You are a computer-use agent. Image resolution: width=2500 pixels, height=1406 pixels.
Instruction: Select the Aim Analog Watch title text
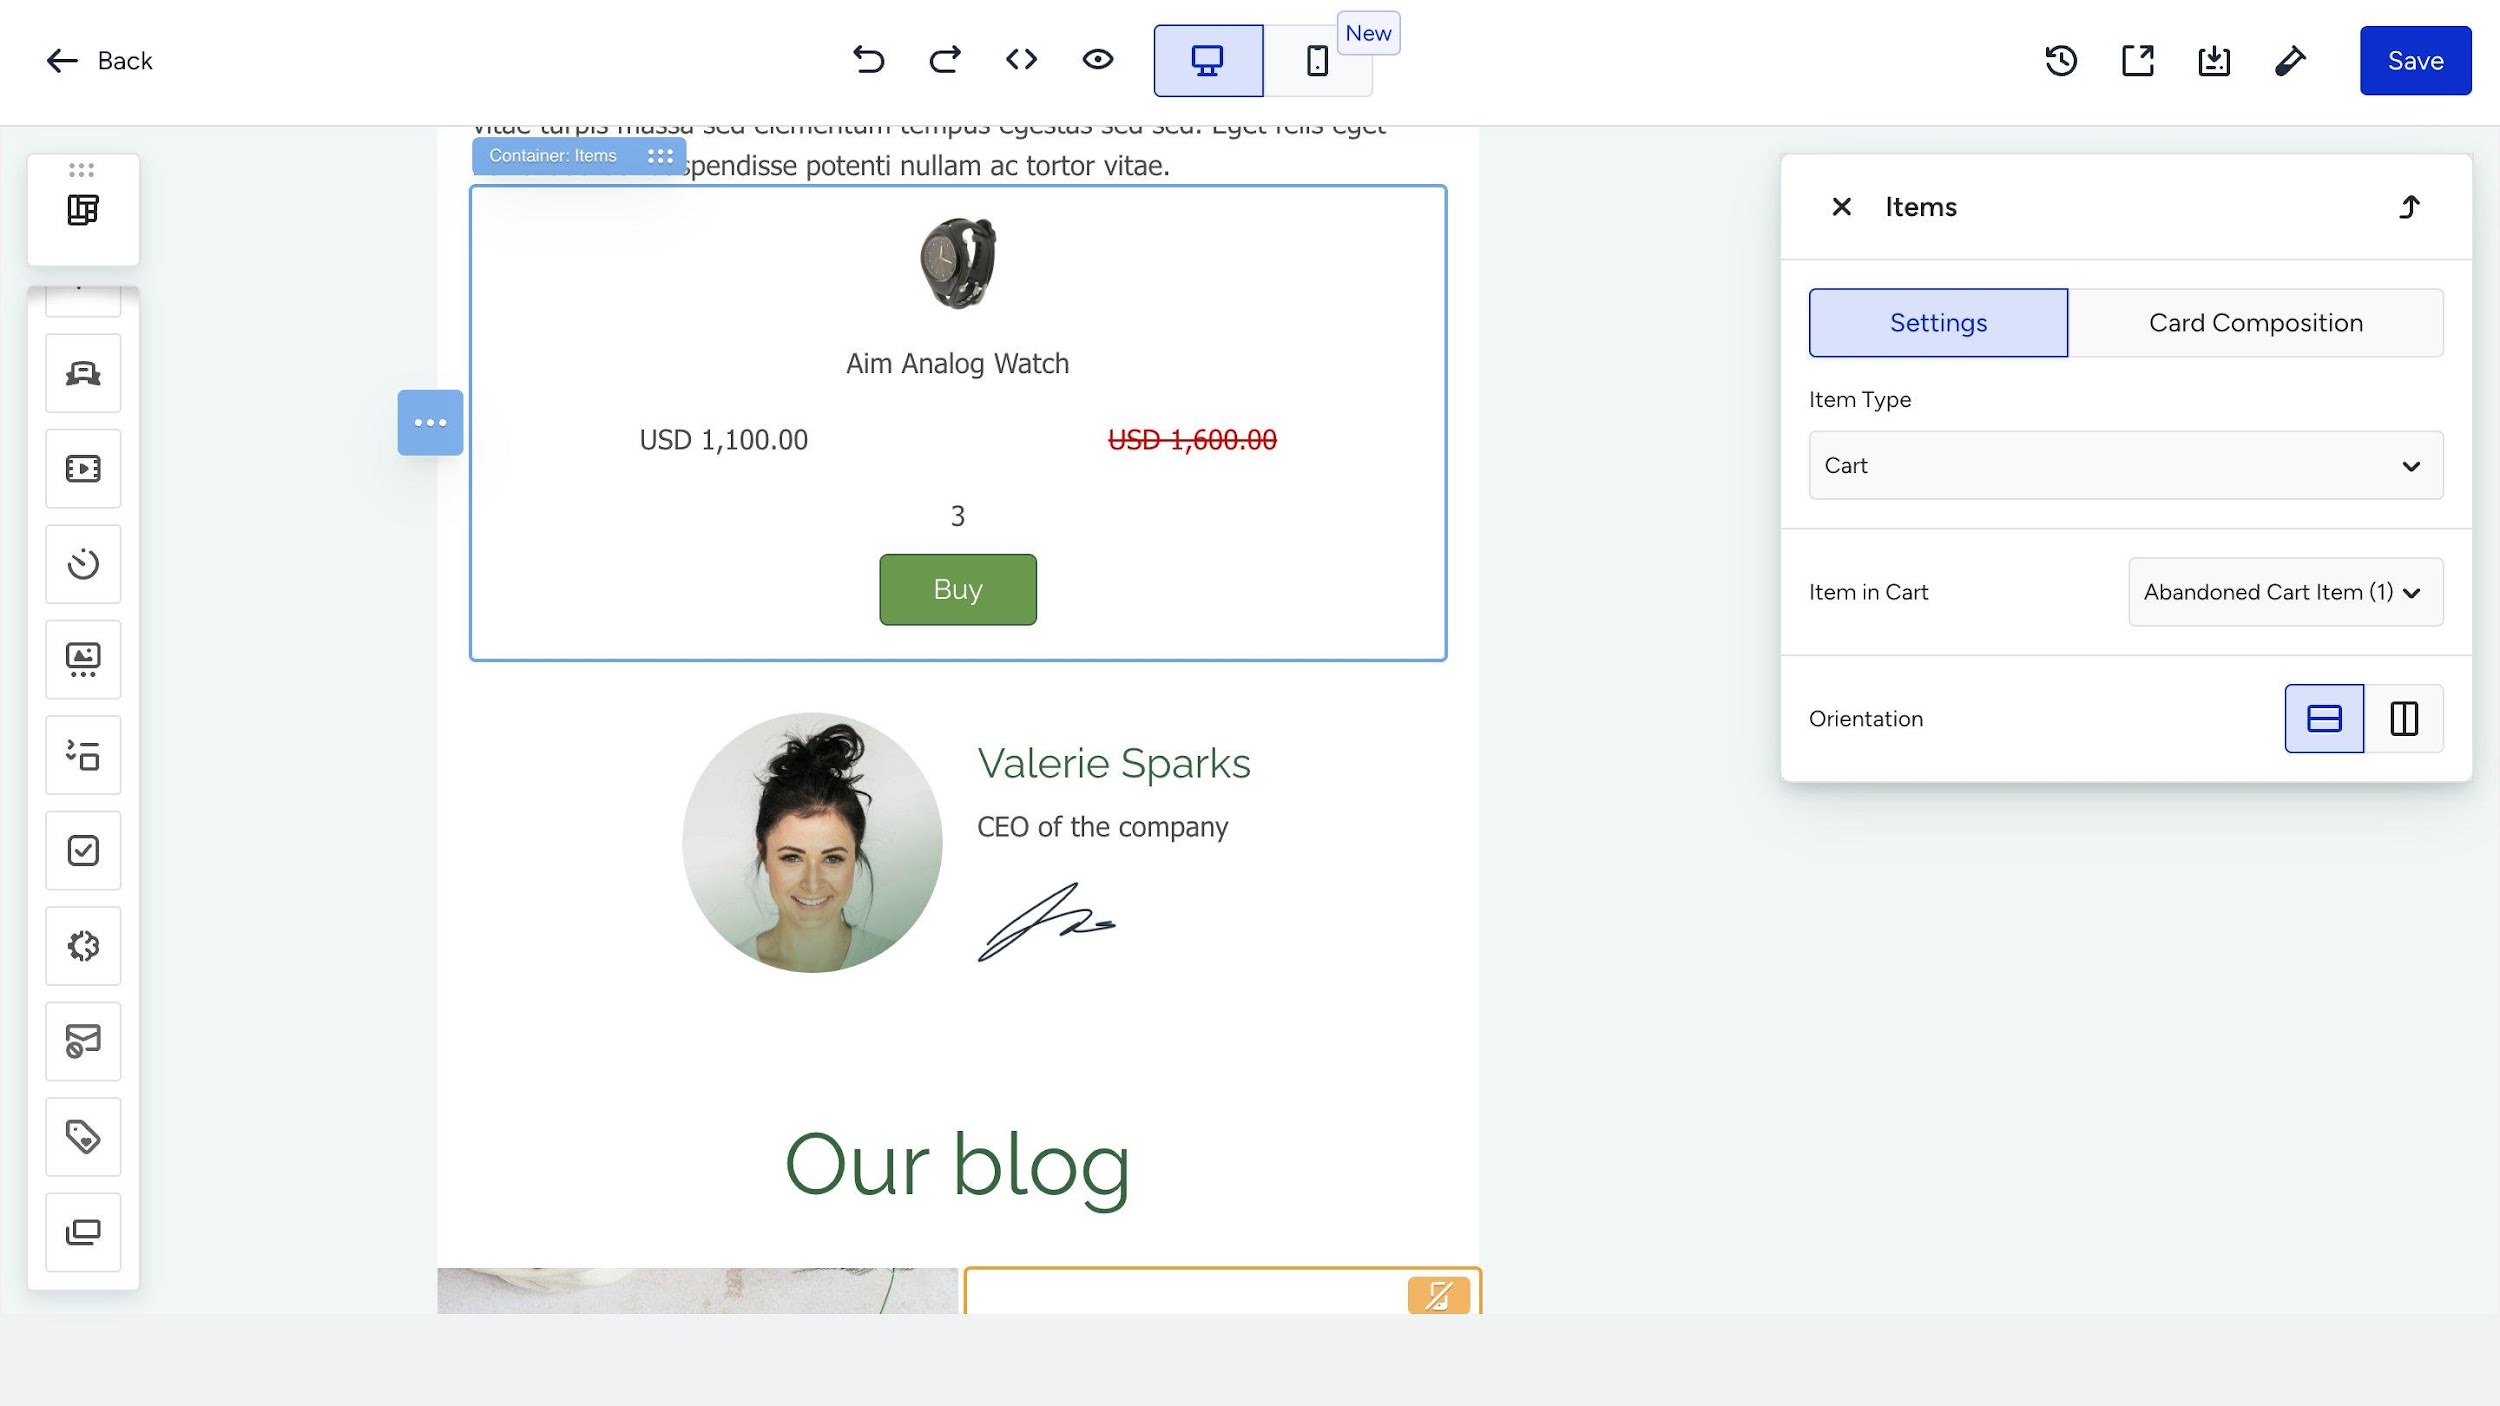point(957,363)
